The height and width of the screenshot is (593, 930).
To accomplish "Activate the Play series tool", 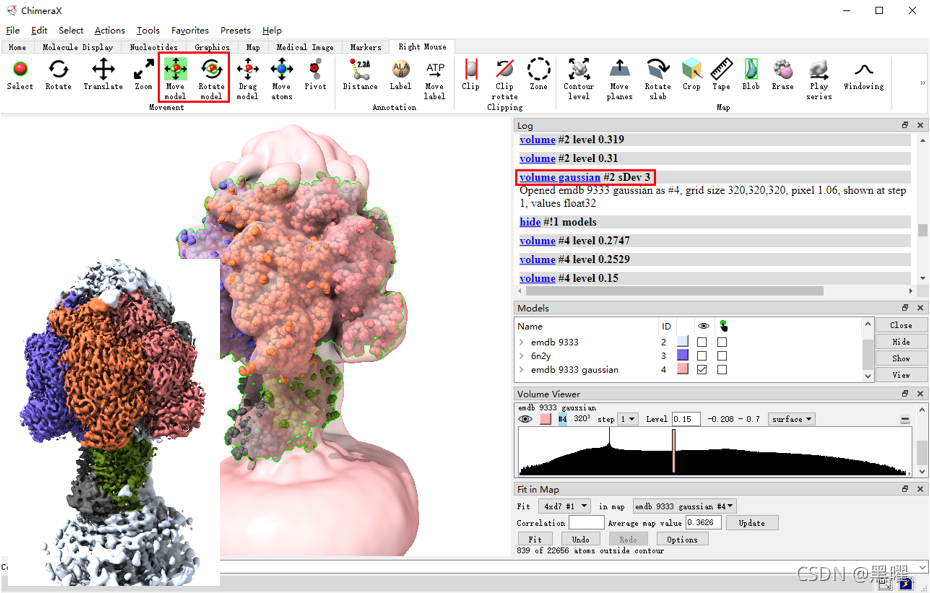I will [x=819, y=78].
